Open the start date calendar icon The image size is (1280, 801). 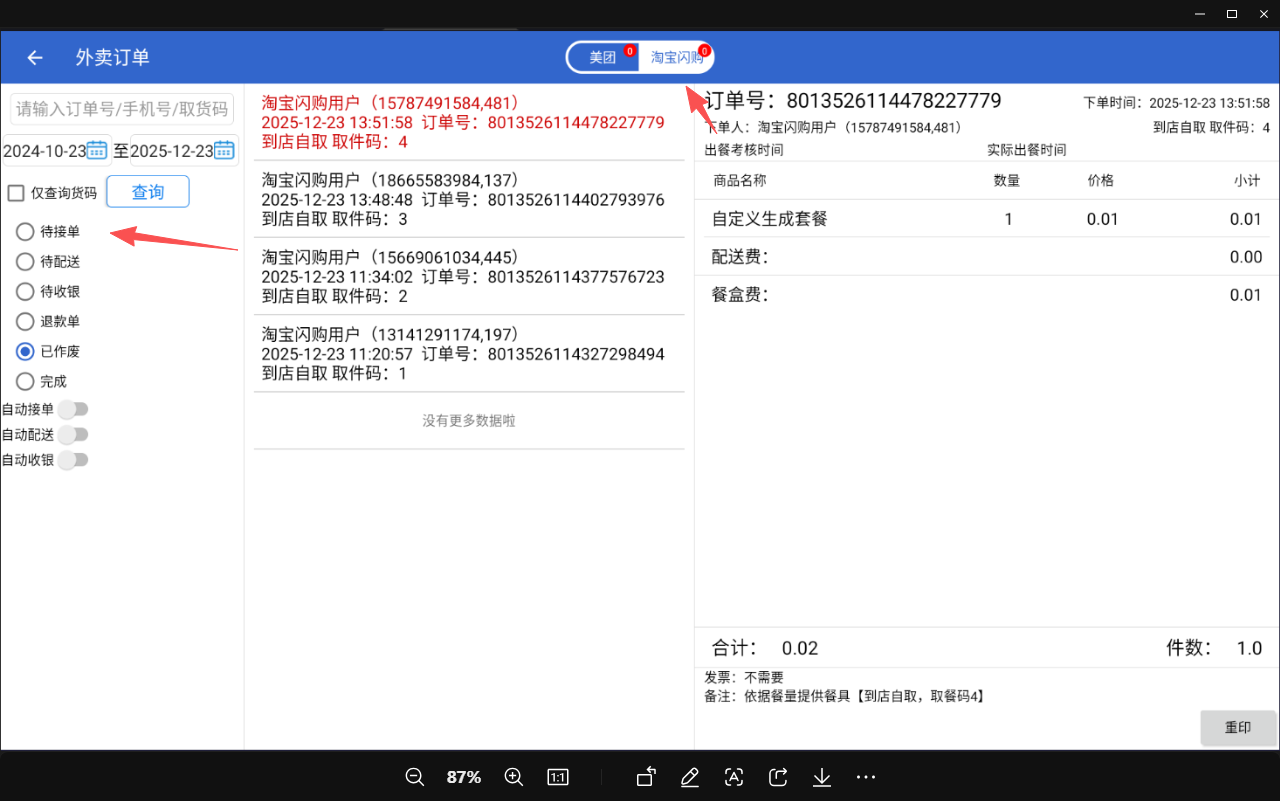point(97,150)
